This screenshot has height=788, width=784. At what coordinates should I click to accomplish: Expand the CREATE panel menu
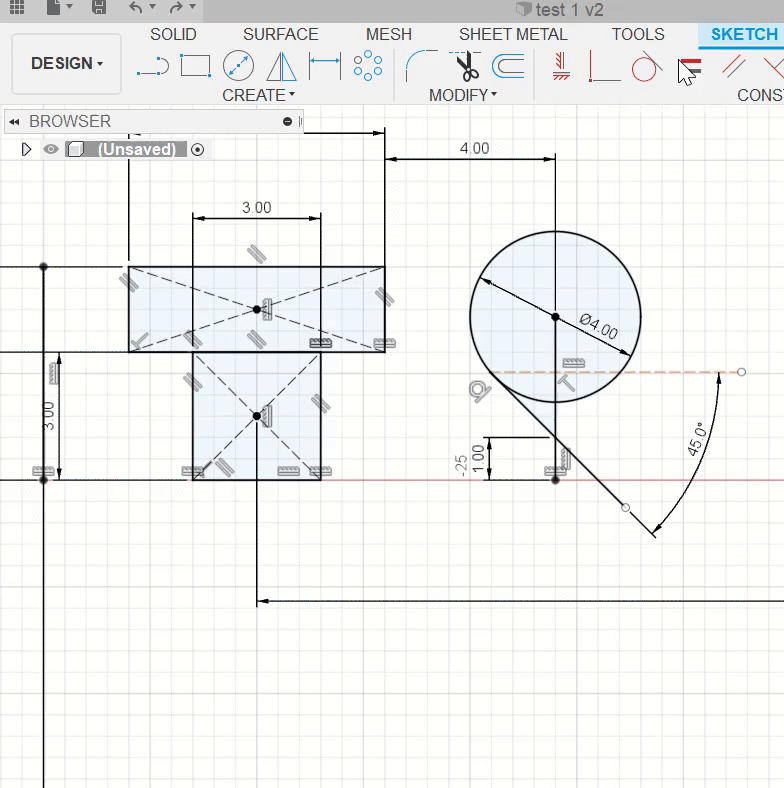(x=258, y=95)
